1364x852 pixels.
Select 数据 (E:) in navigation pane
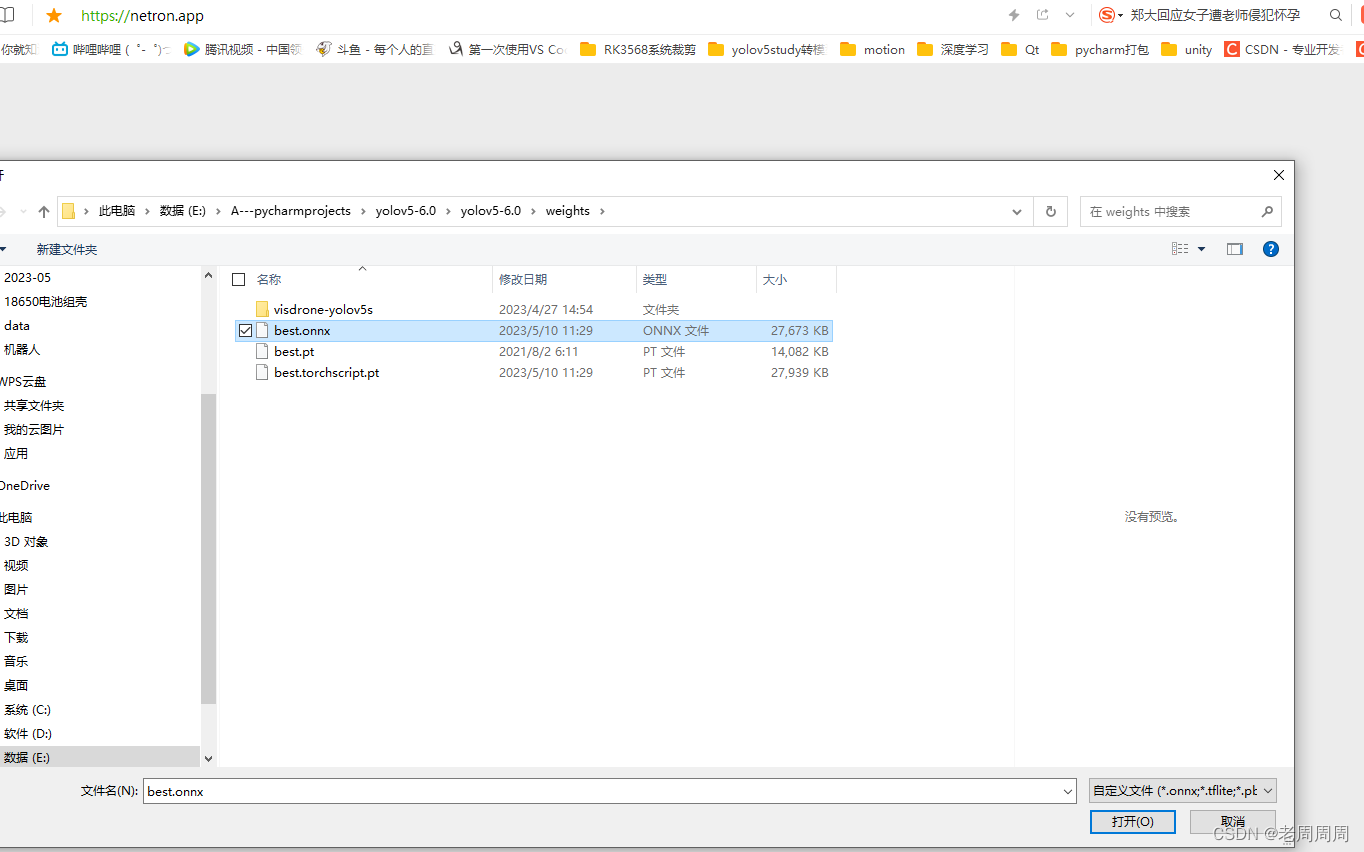27,757
